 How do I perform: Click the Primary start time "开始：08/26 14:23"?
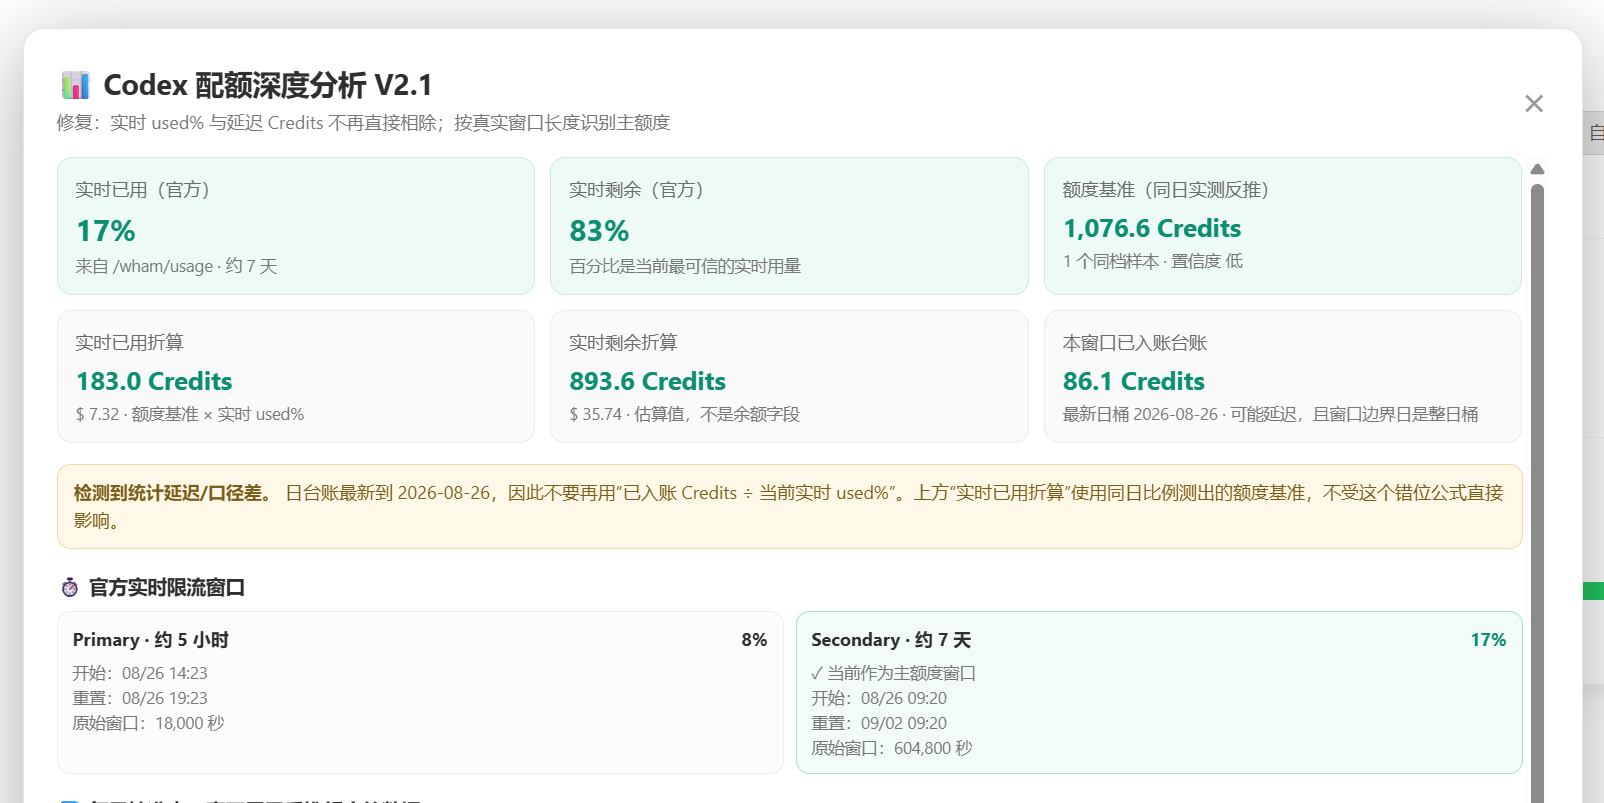(x=140, y=673)
